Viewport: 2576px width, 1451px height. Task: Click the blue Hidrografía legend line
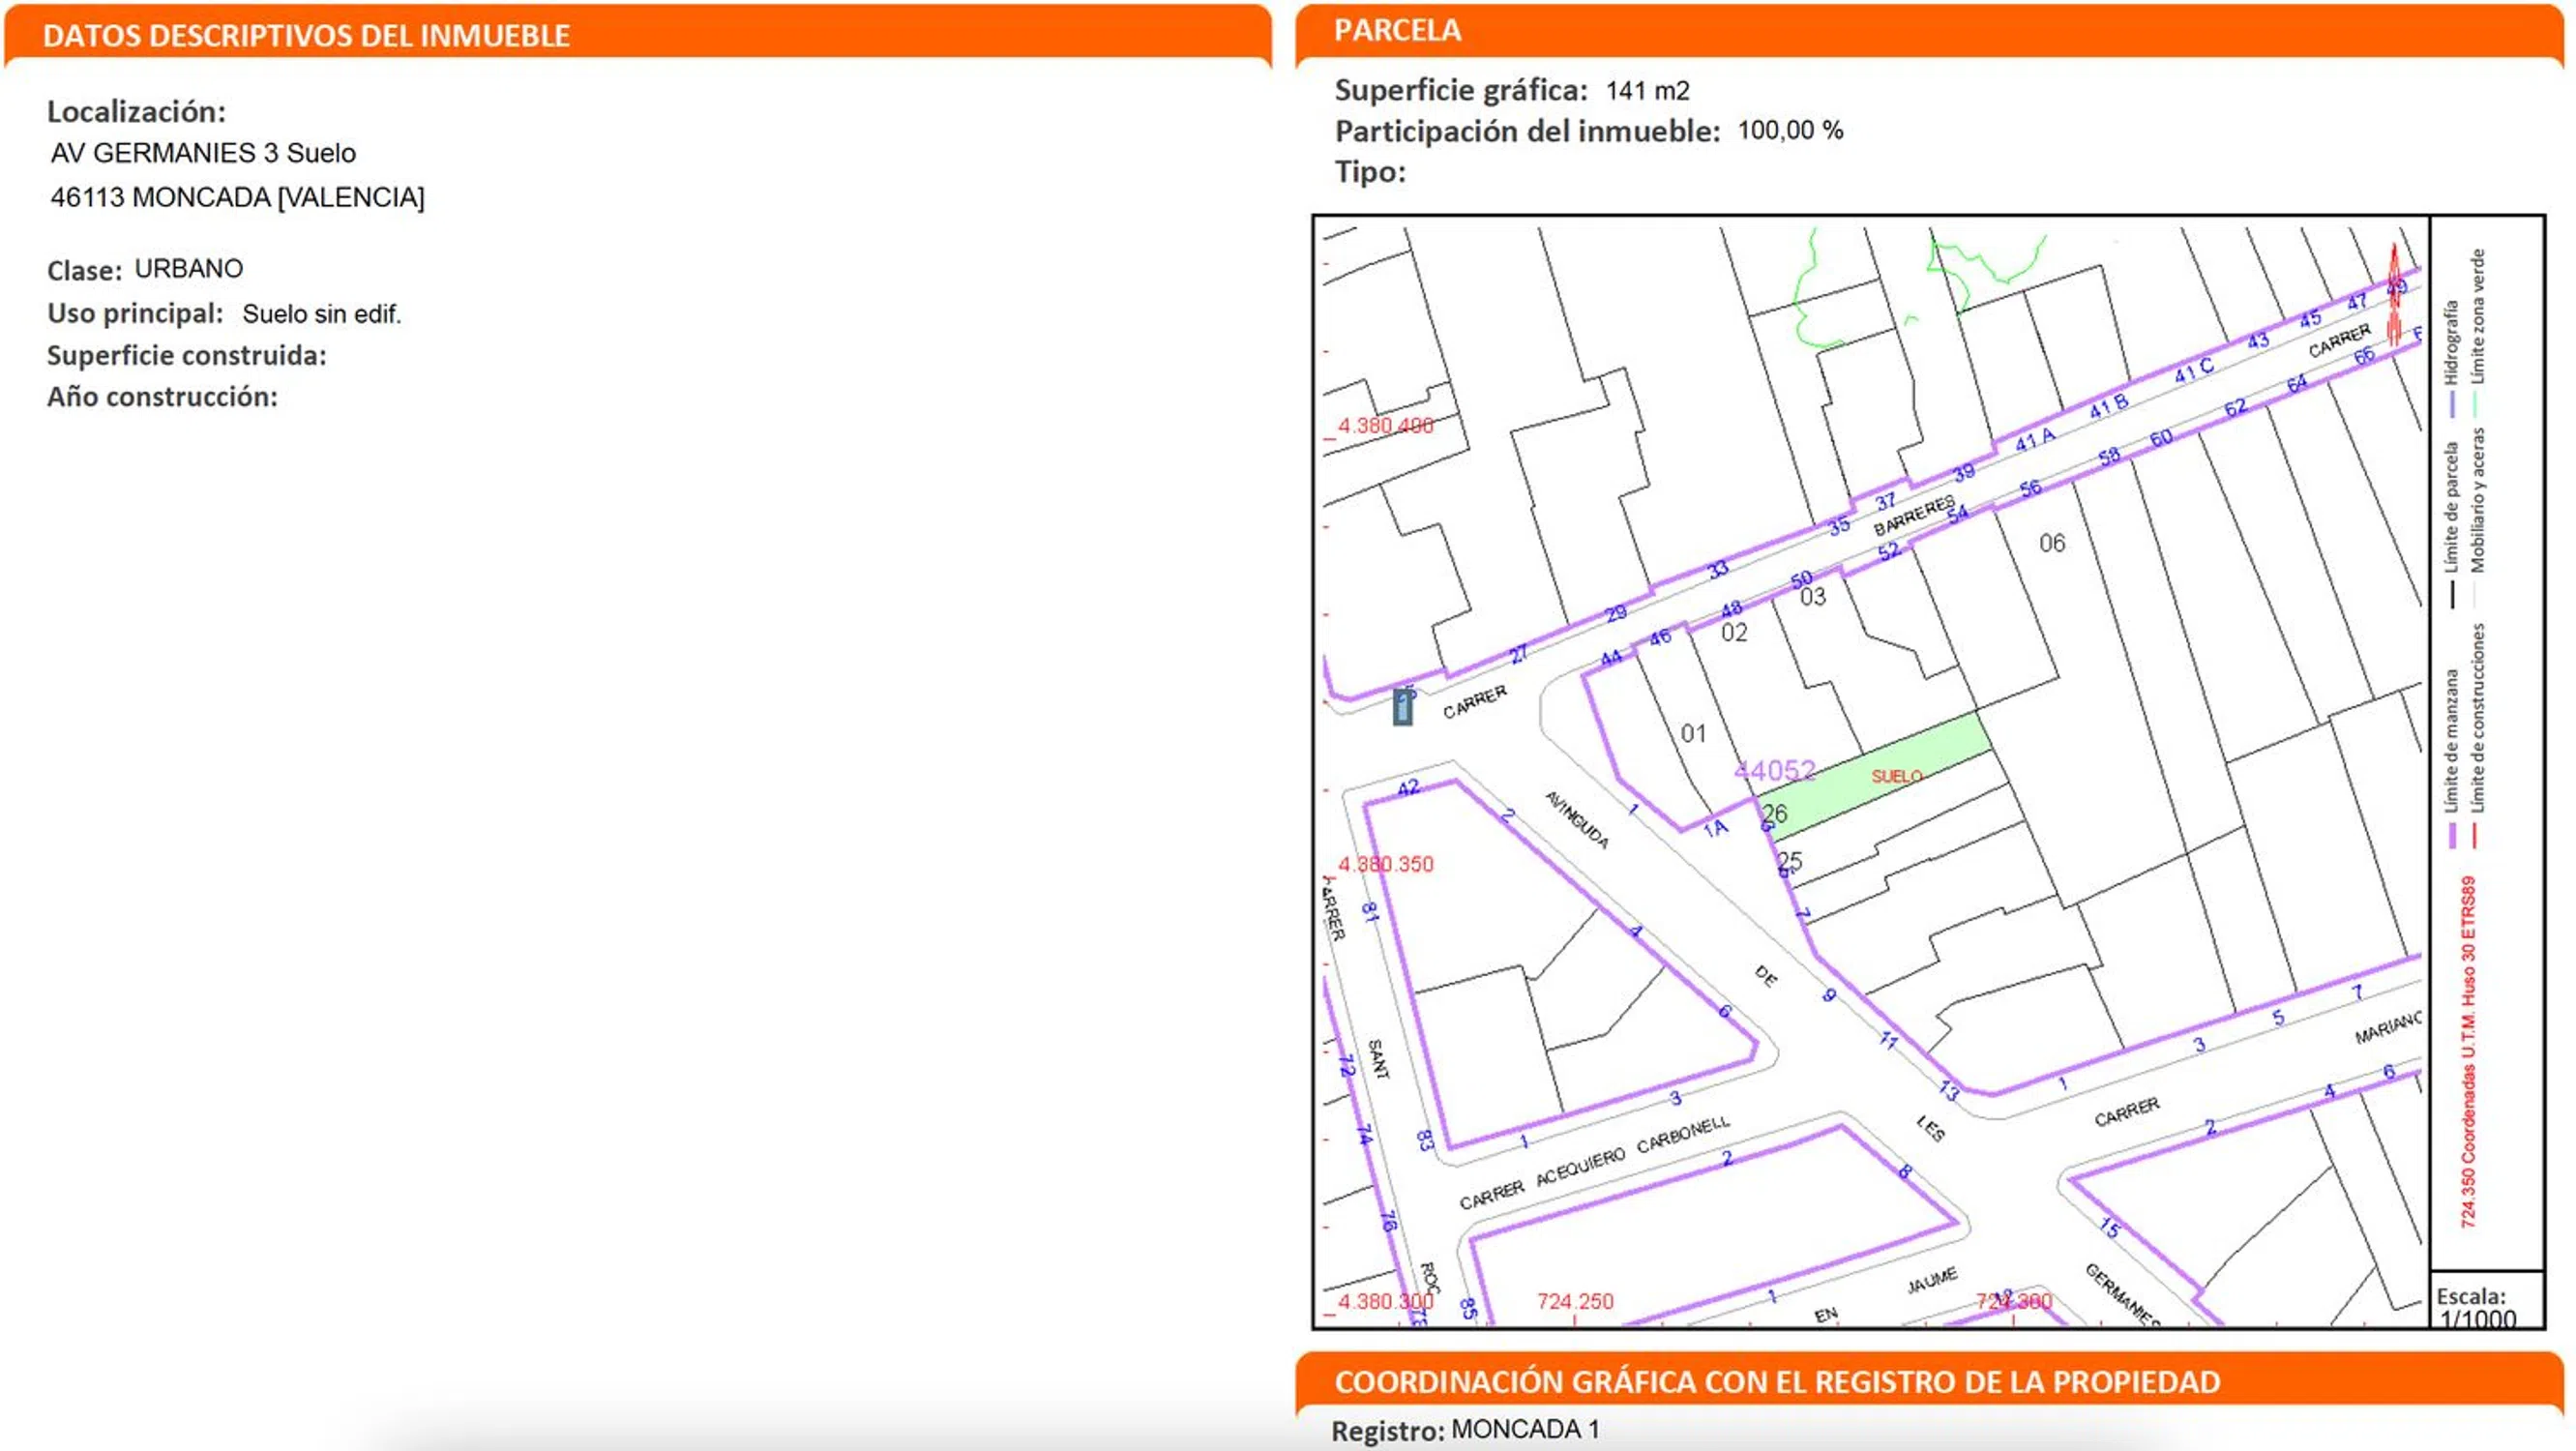(2452, 404)
